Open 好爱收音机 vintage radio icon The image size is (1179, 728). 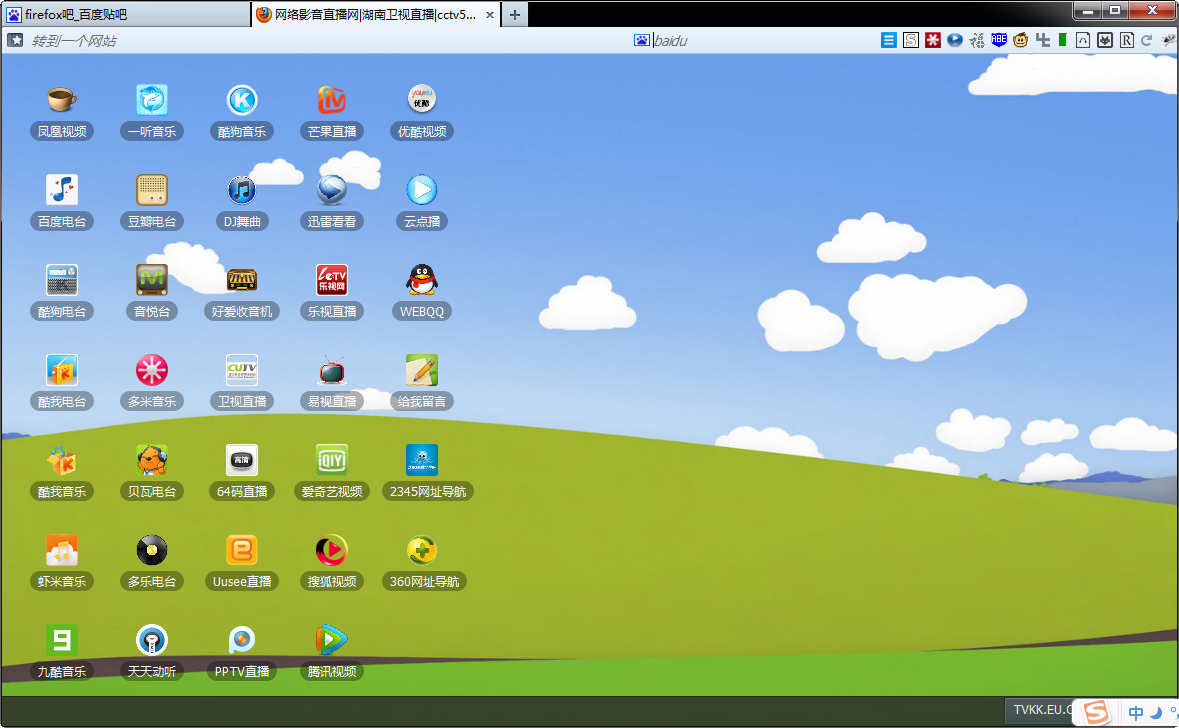[x=242, y=280]
